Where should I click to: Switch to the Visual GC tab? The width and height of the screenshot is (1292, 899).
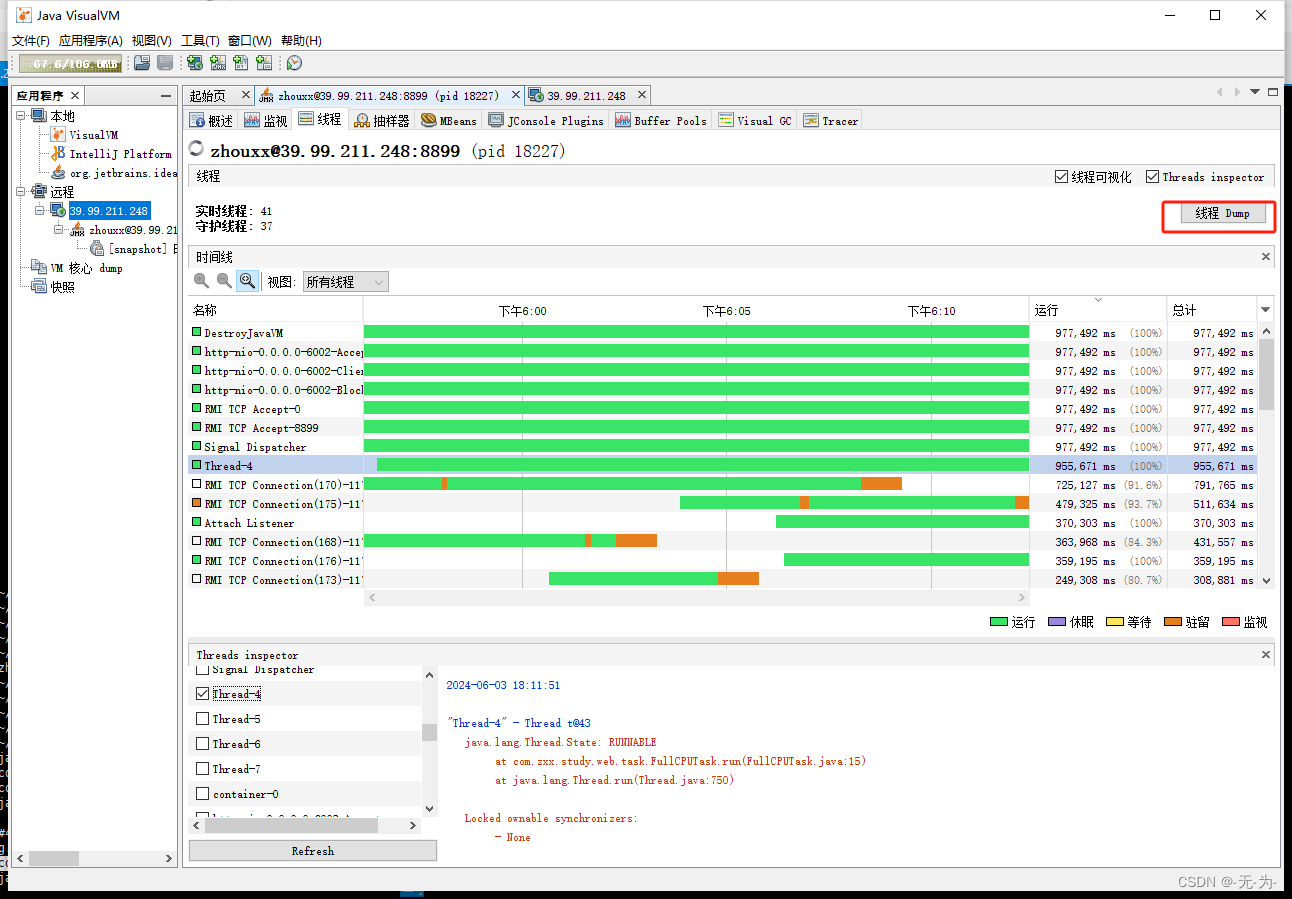point(755,120)
